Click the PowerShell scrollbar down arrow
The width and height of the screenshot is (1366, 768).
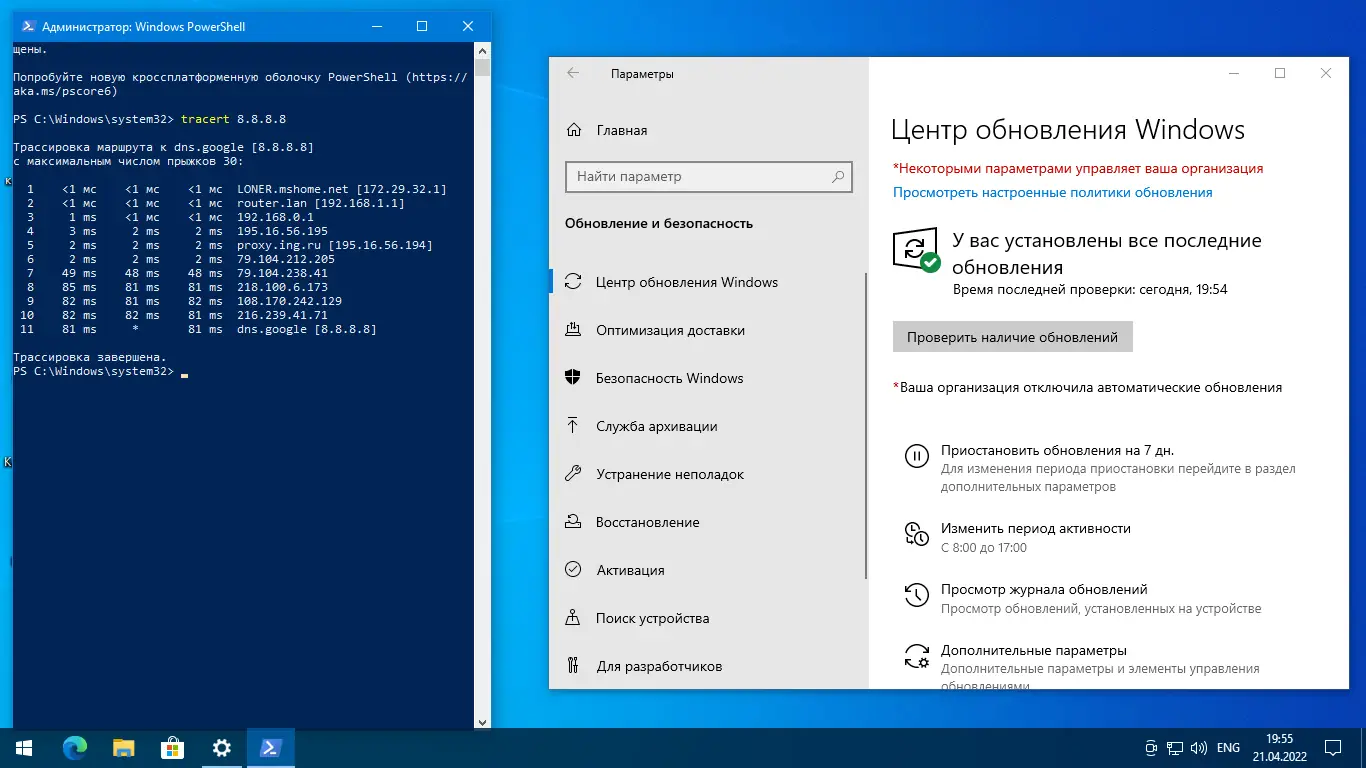point(483,721)
